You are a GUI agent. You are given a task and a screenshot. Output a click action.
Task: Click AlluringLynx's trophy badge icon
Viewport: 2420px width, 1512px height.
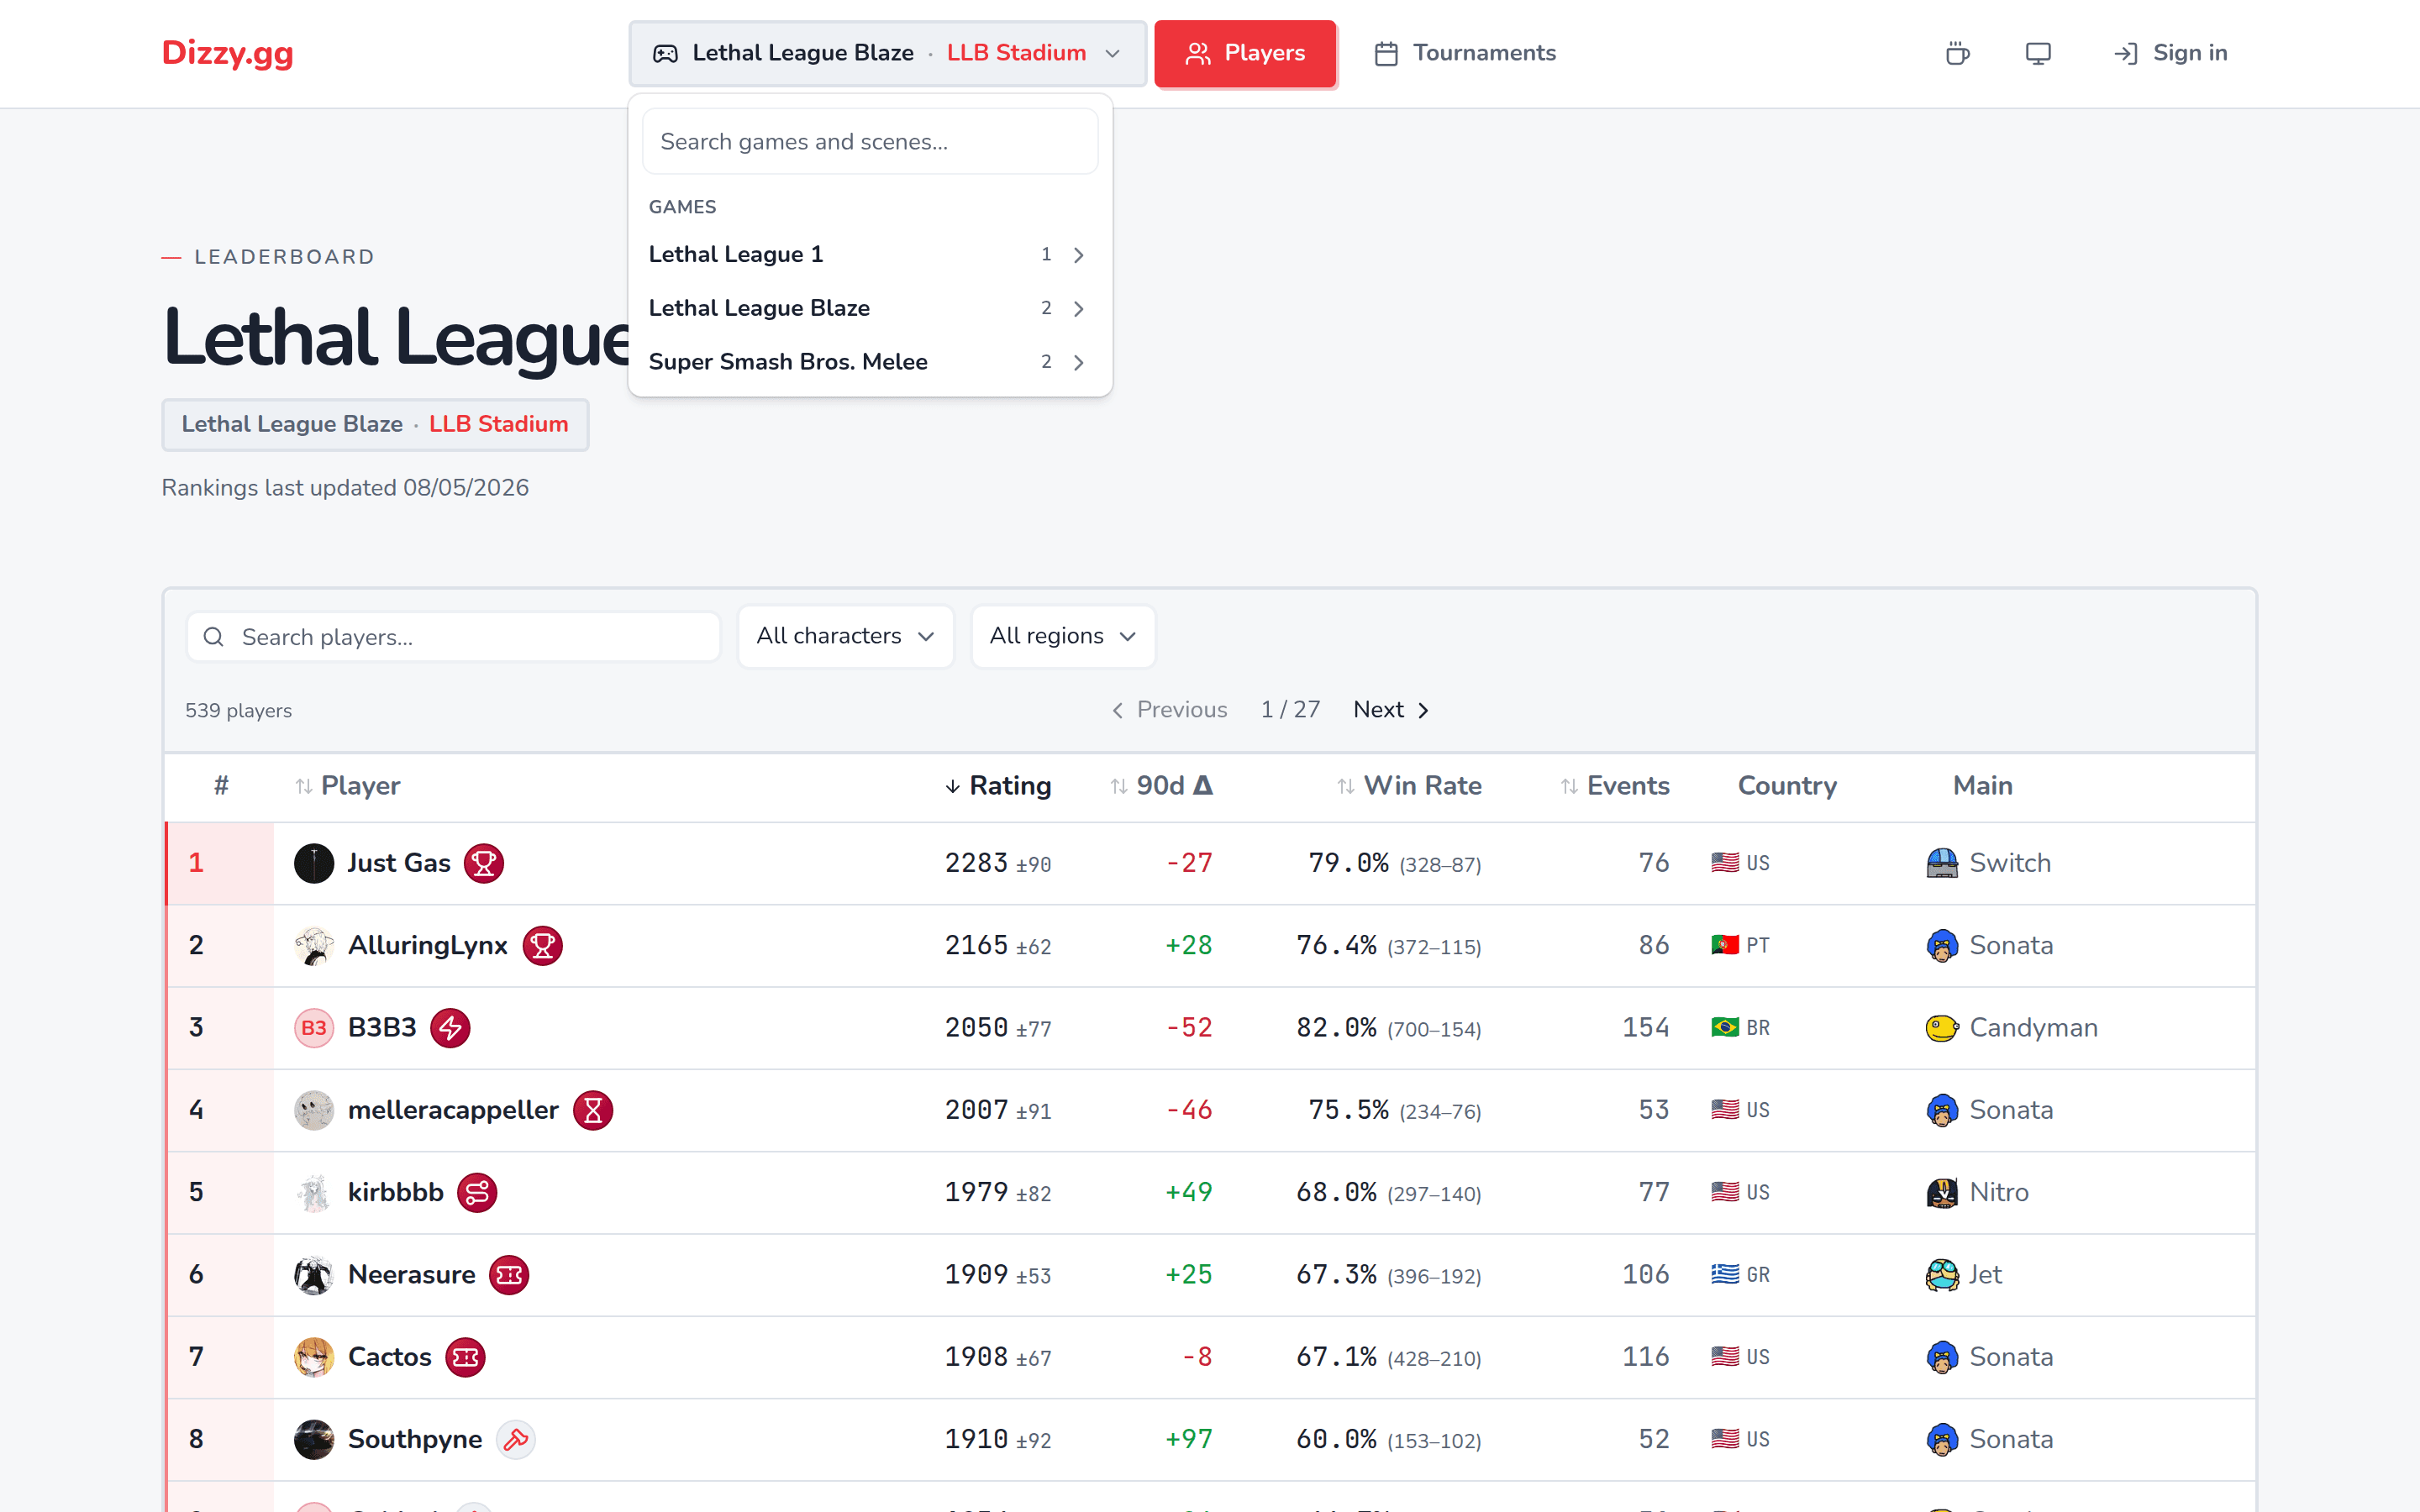point(542,945)
